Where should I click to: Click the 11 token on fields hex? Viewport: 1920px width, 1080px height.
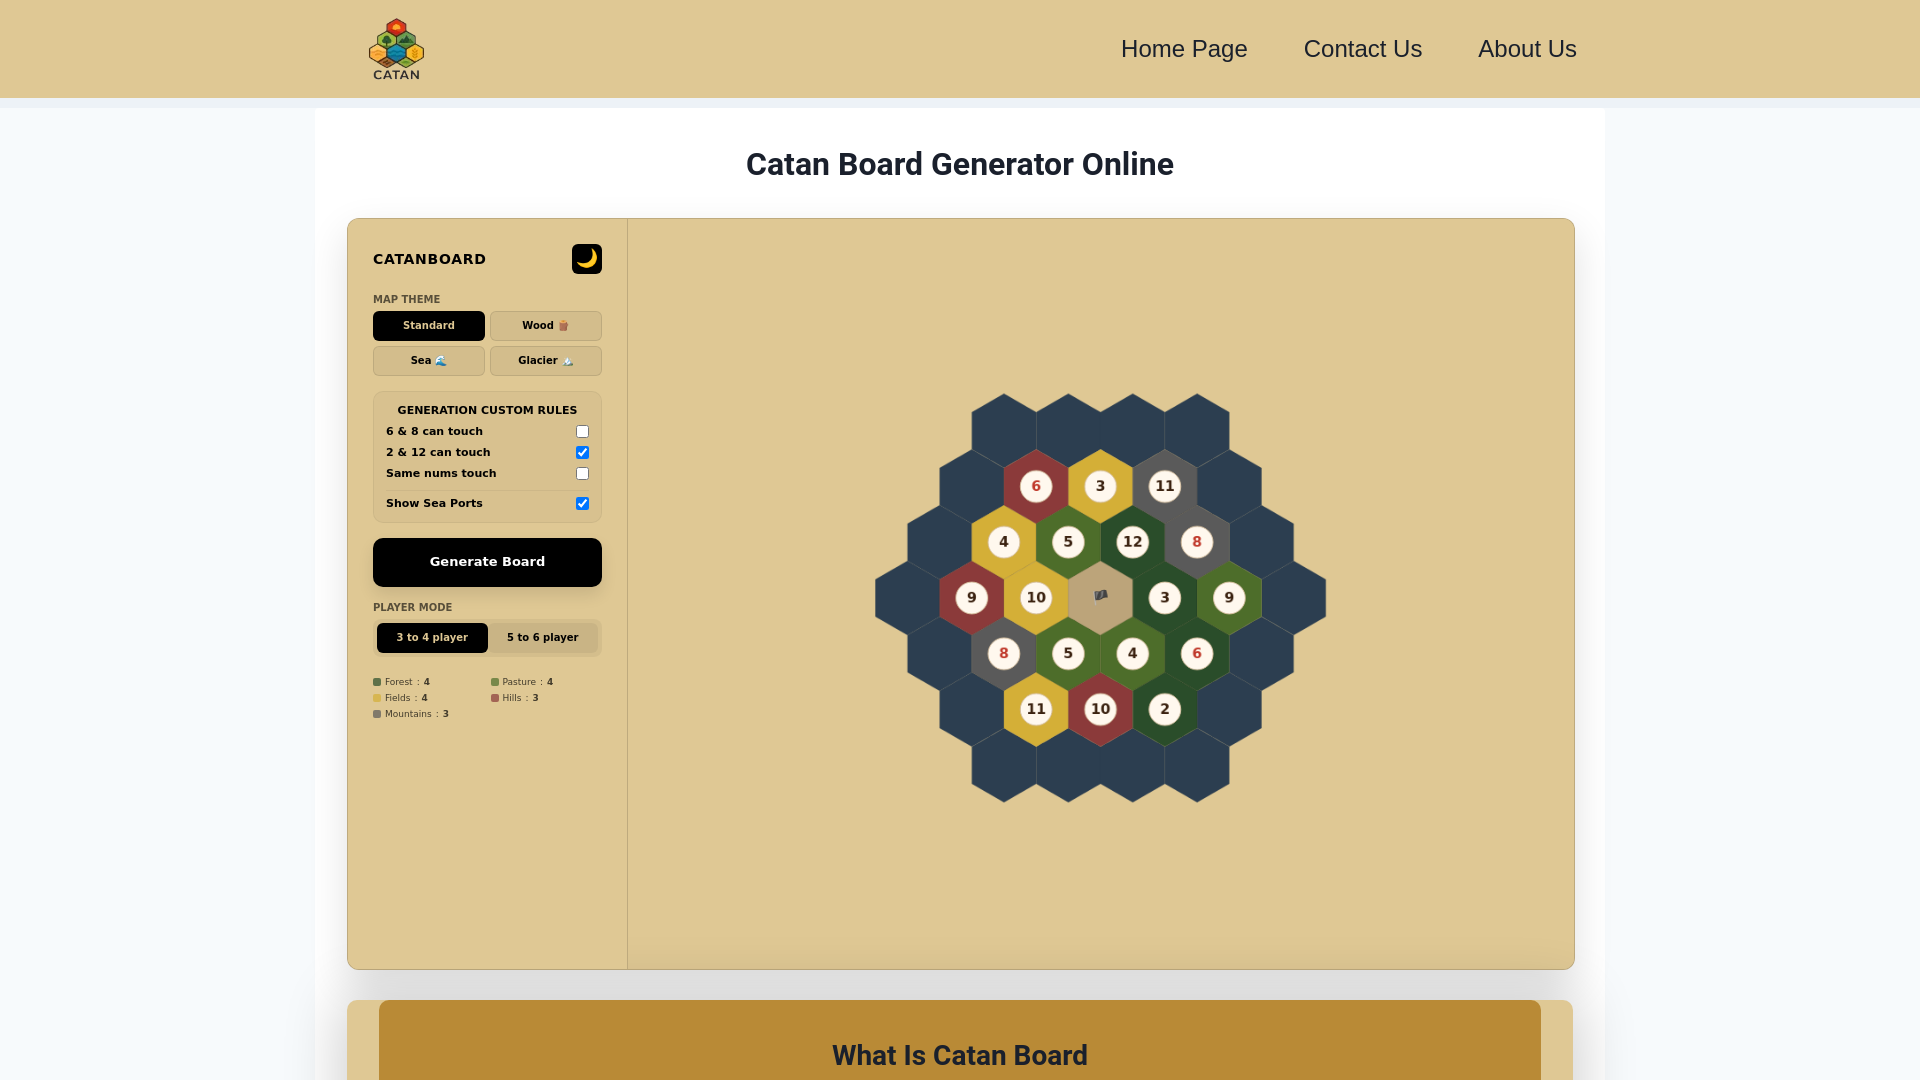pyautogui.click(x=1036, y=709)
